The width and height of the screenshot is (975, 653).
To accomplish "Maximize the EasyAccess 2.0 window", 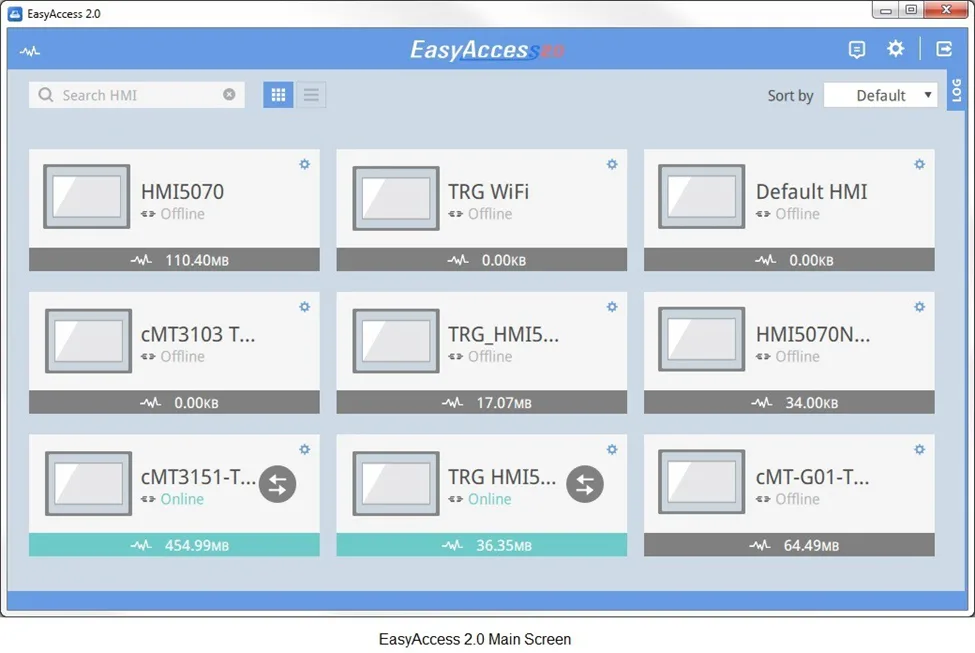I will coord(911,10).
